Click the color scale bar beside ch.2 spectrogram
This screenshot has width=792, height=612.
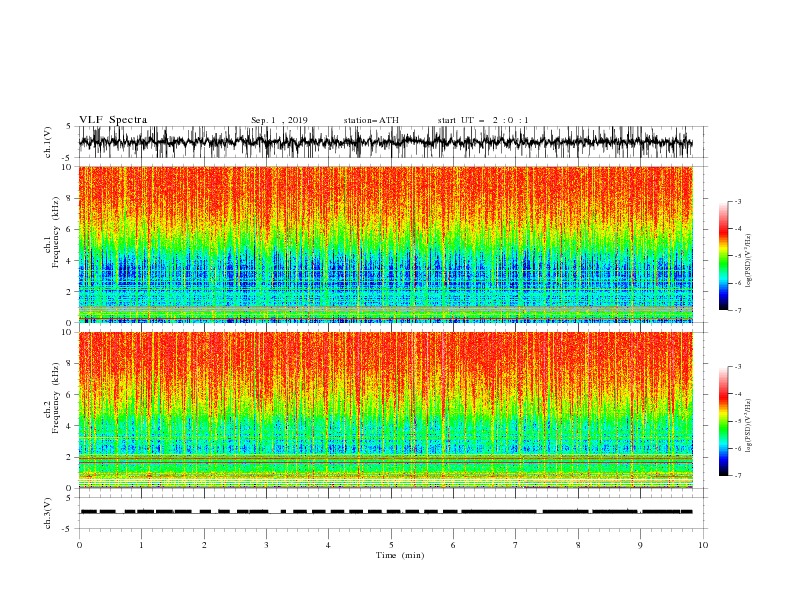(x=723, y=421)
